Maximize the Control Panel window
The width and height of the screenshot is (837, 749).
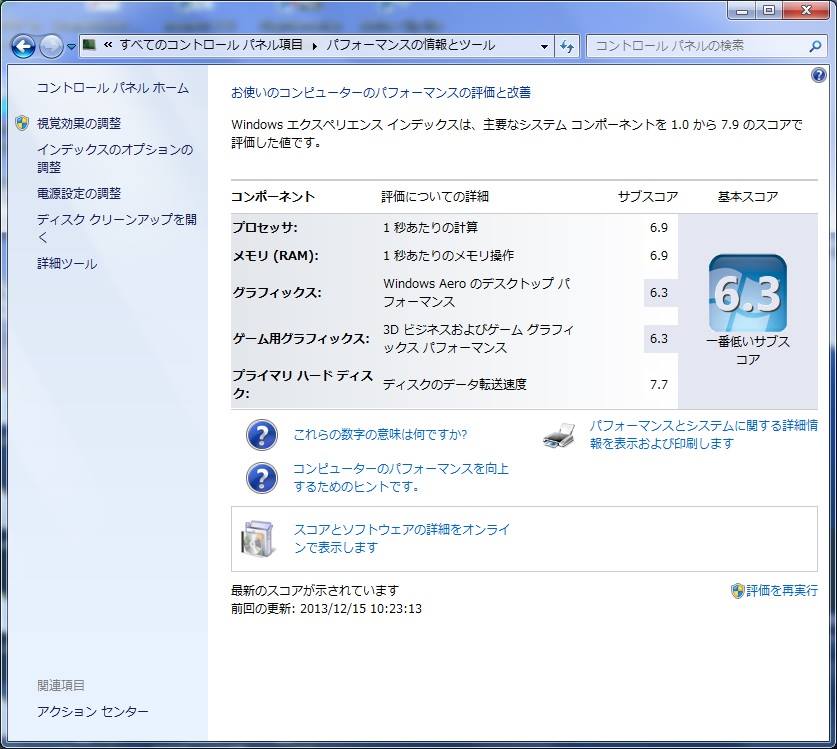769,10
